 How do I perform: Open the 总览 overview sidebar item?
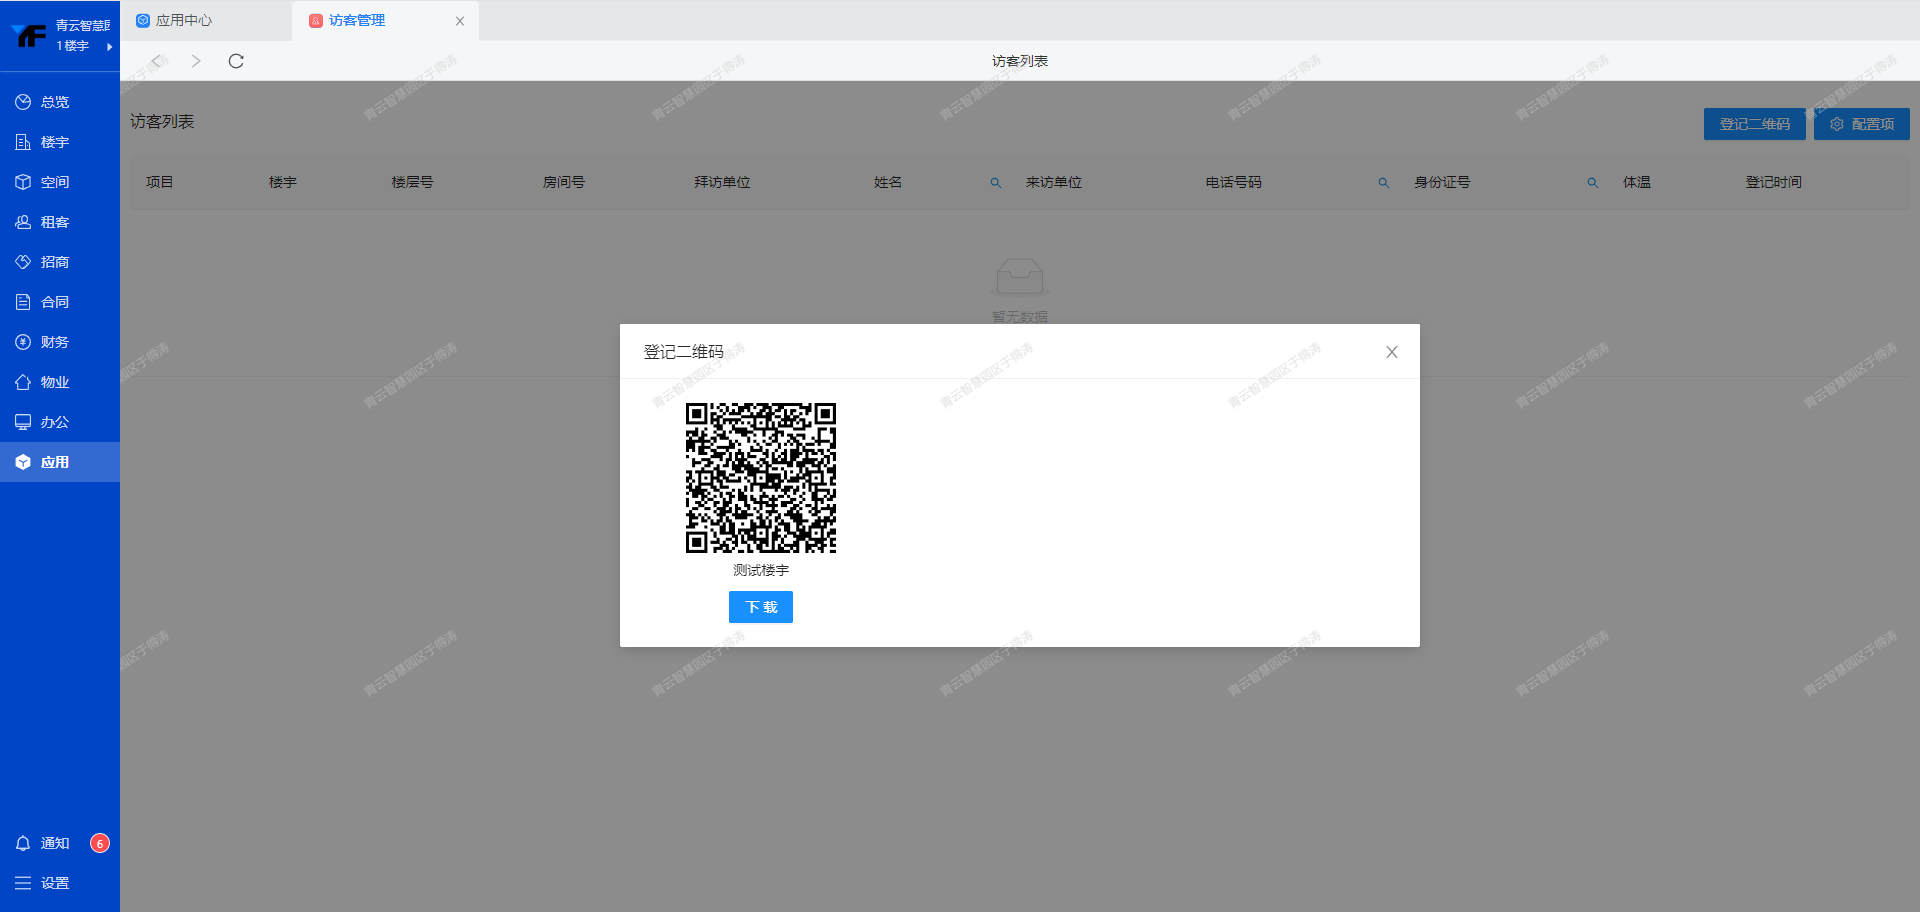pos(55,102)
